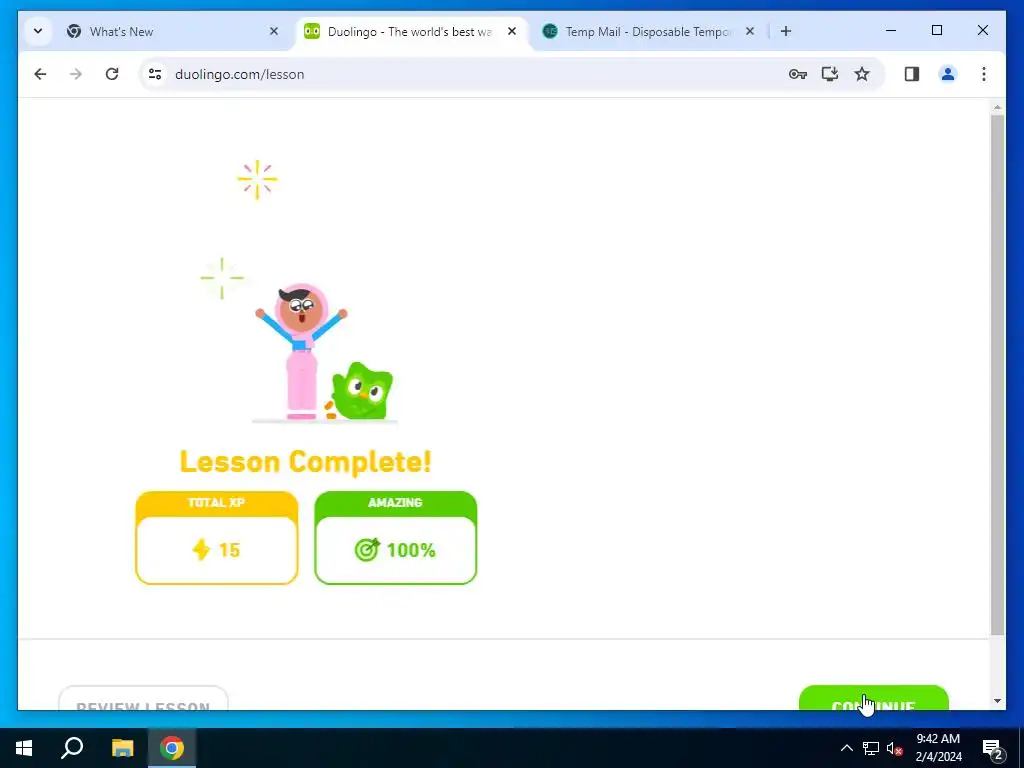Close the Temp Mail tab

pyautogui.click(x=750, y=31)
